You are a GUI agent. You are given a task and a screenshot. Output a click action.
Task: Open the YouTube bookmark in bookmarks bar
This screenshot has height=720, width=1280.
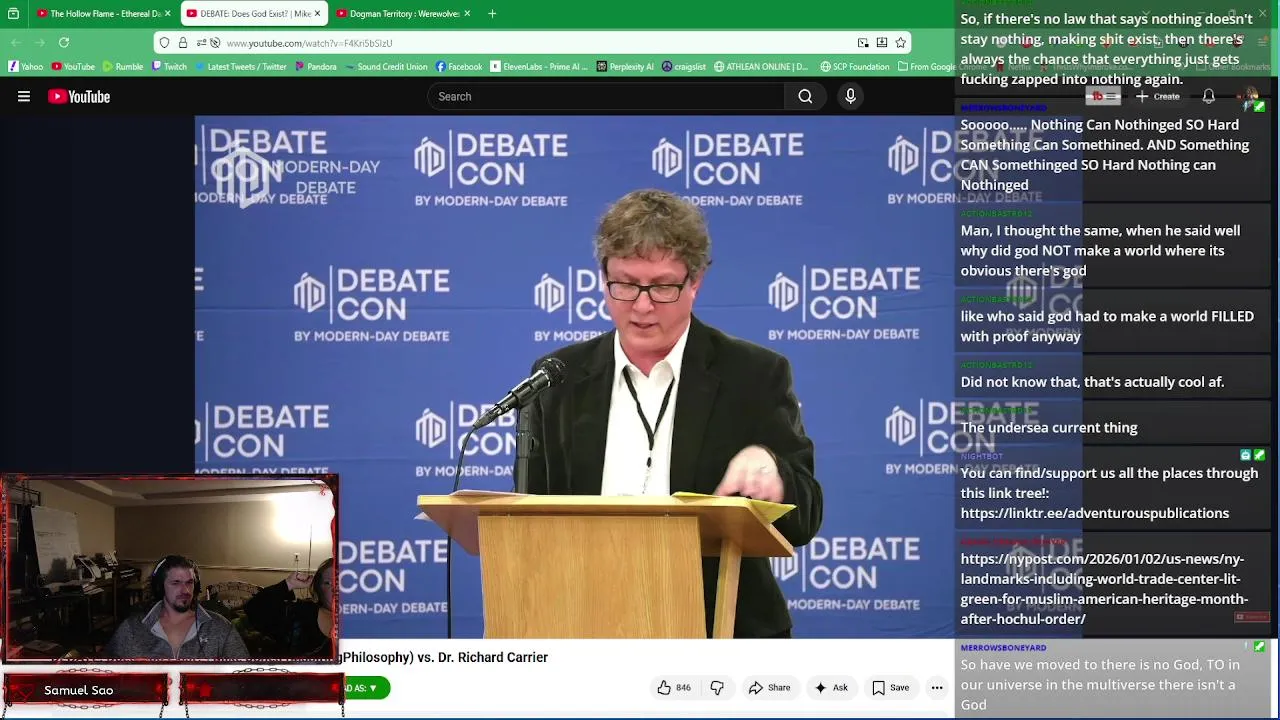click(73, 67)
